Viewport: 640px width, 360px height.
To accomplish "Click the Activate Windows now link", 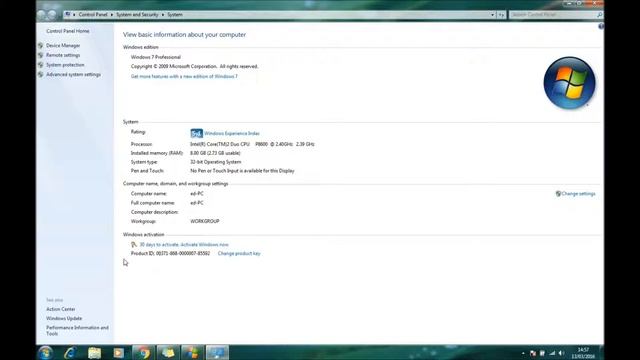I will pyautogui.click(x=204, y=244).
